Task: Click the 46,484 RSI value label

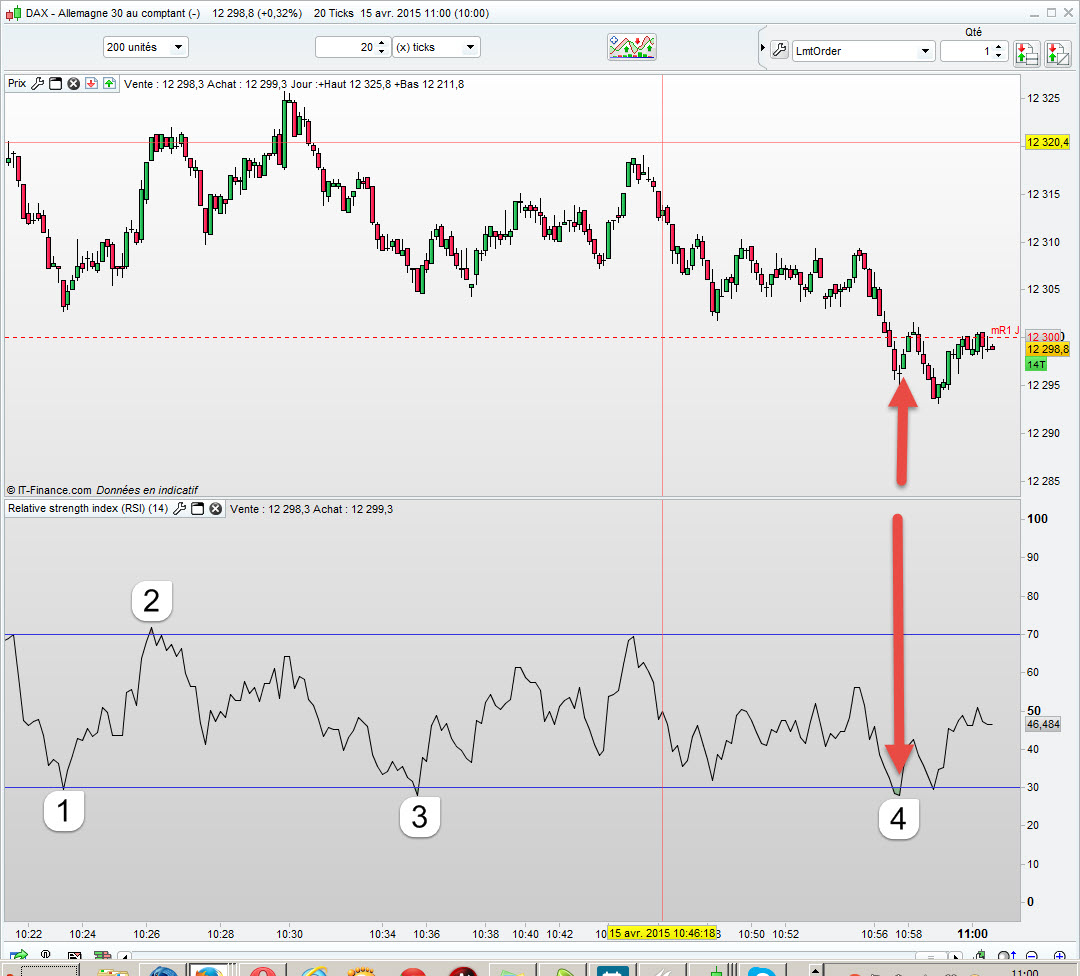Action: (1043, 724)
